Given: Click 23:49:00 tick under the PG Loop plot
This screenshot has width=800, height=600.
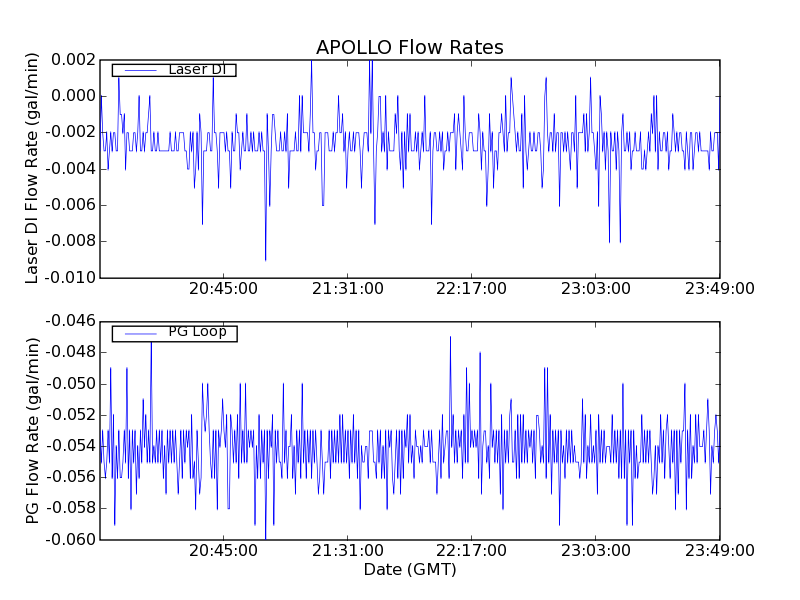Looking at the screenshot, I should (x=719, y=551).
